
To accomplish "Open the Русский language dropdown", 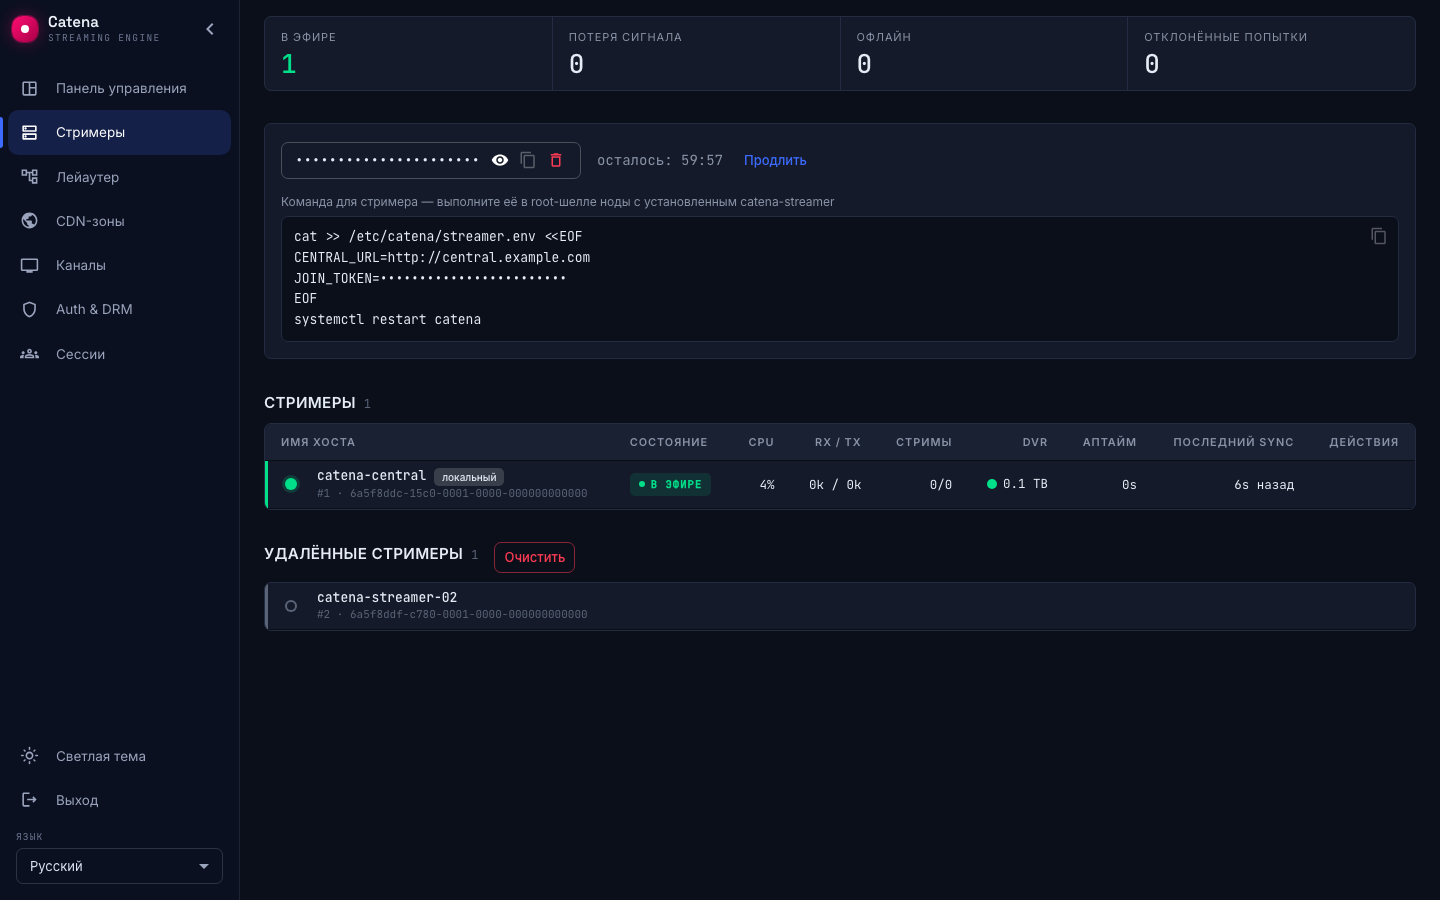I will 119,866.
